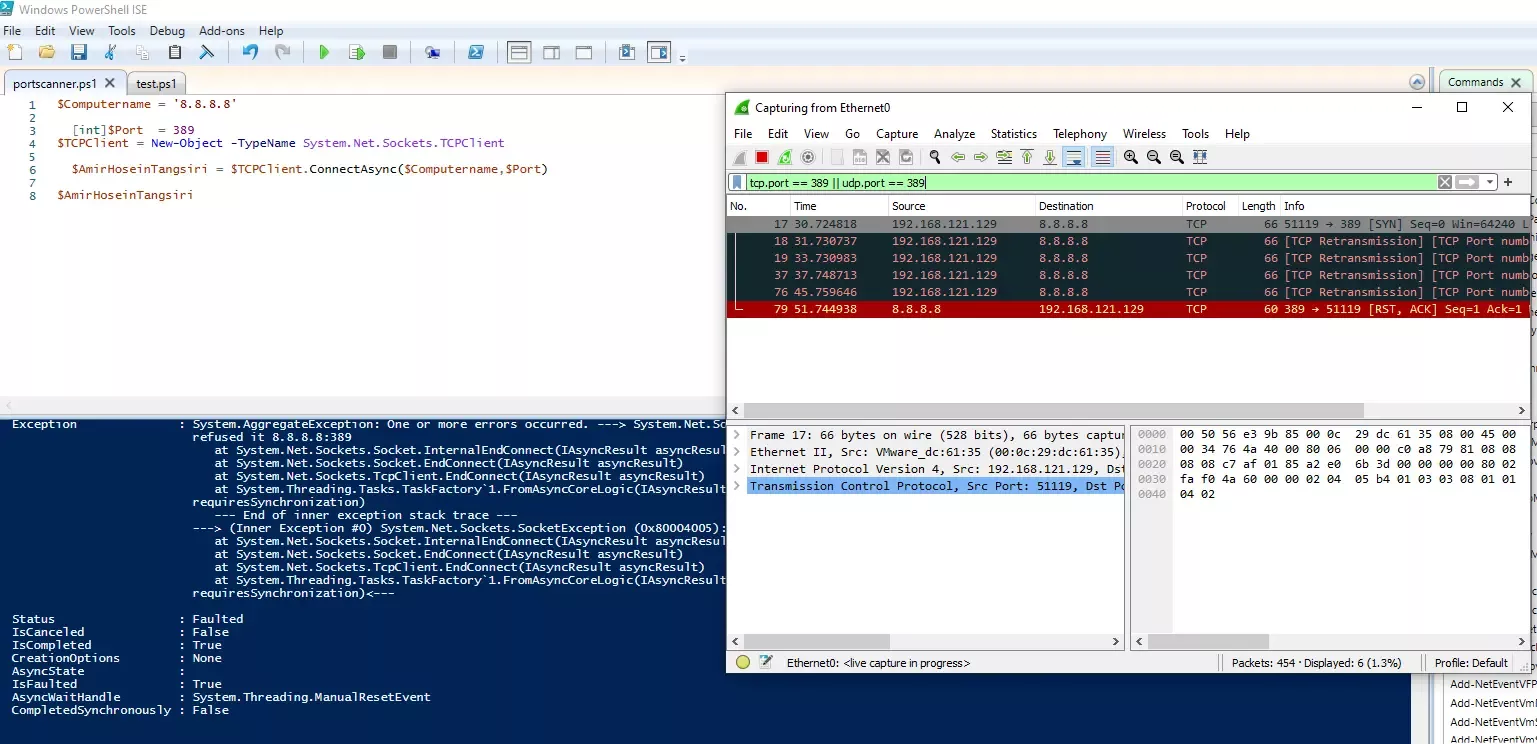Viewport: 1537px width, 744px height.
Task: Save the current script
Action: (x=78, y=52)
